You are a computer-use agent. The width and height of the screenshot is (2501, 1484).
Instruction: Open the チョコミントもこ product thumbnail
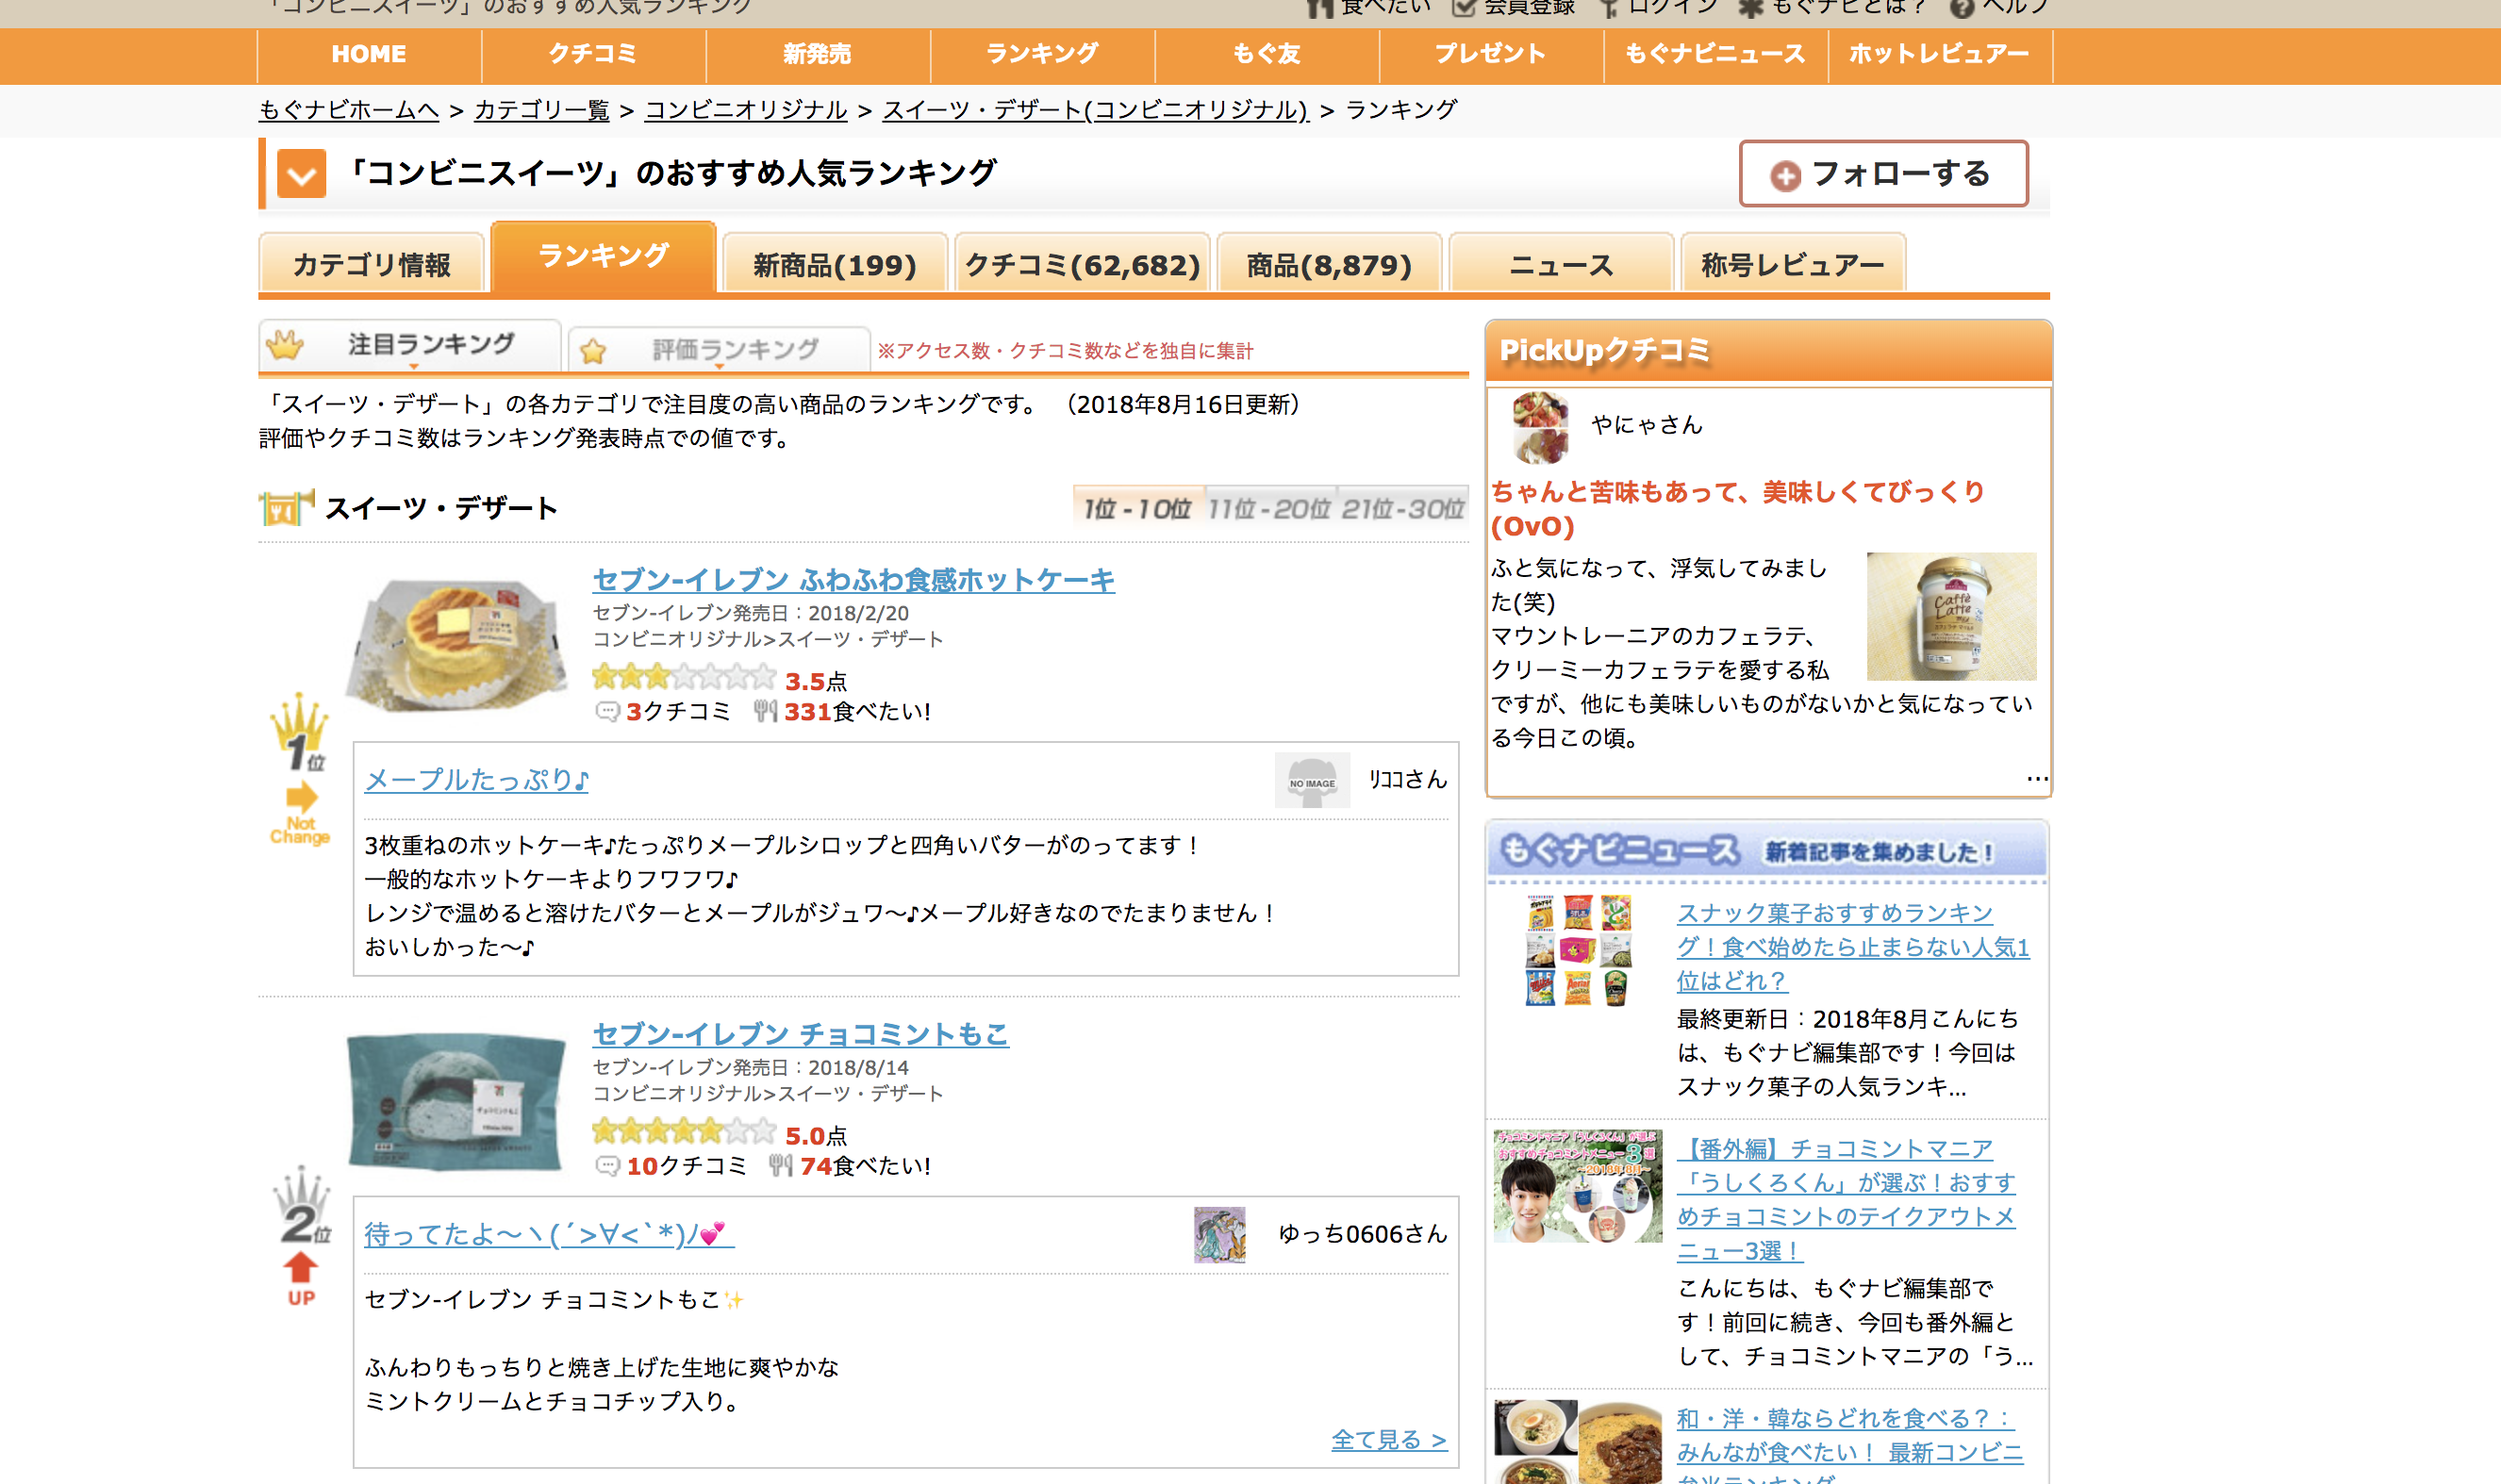(456, 1100)
